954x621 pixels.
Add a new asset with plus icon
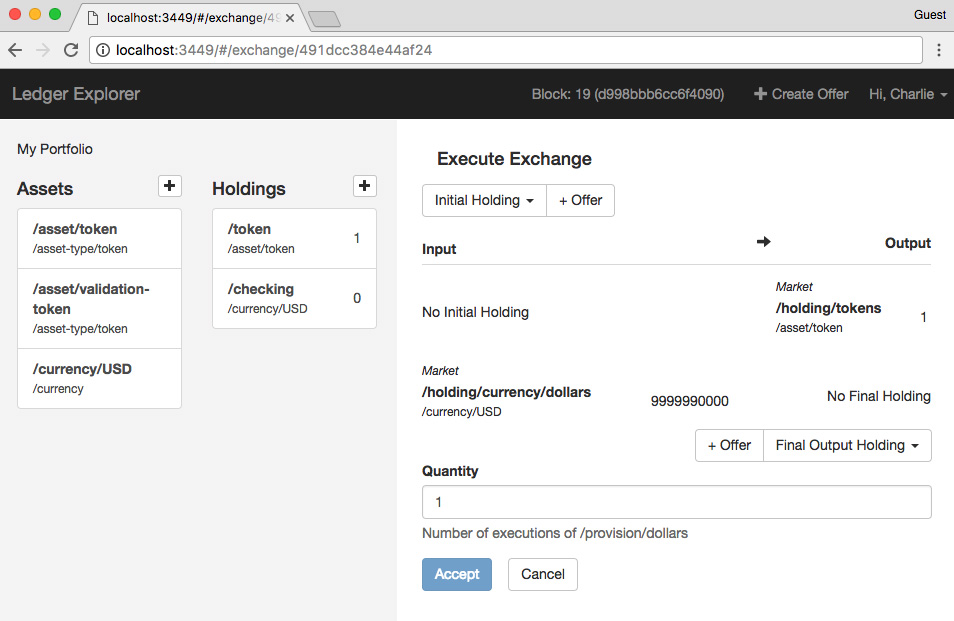(x=170, y=186)
